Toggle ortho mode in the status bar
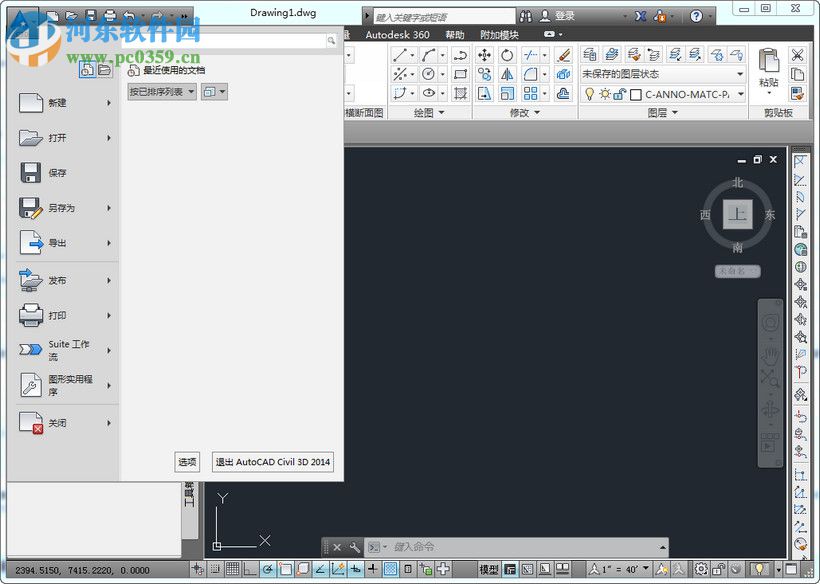Viewport: 820px width, 584px height. pos(249,570)
